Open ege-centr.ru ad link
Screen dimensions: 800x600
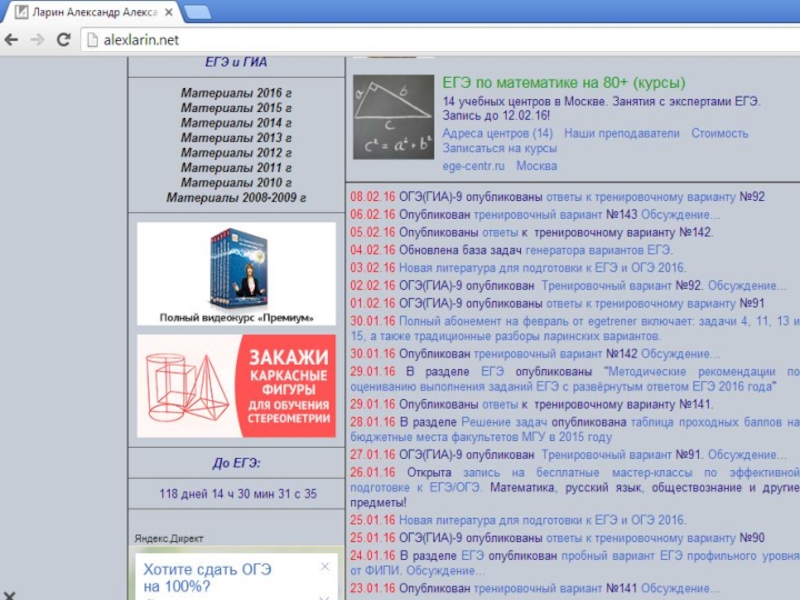pos(473,166)
